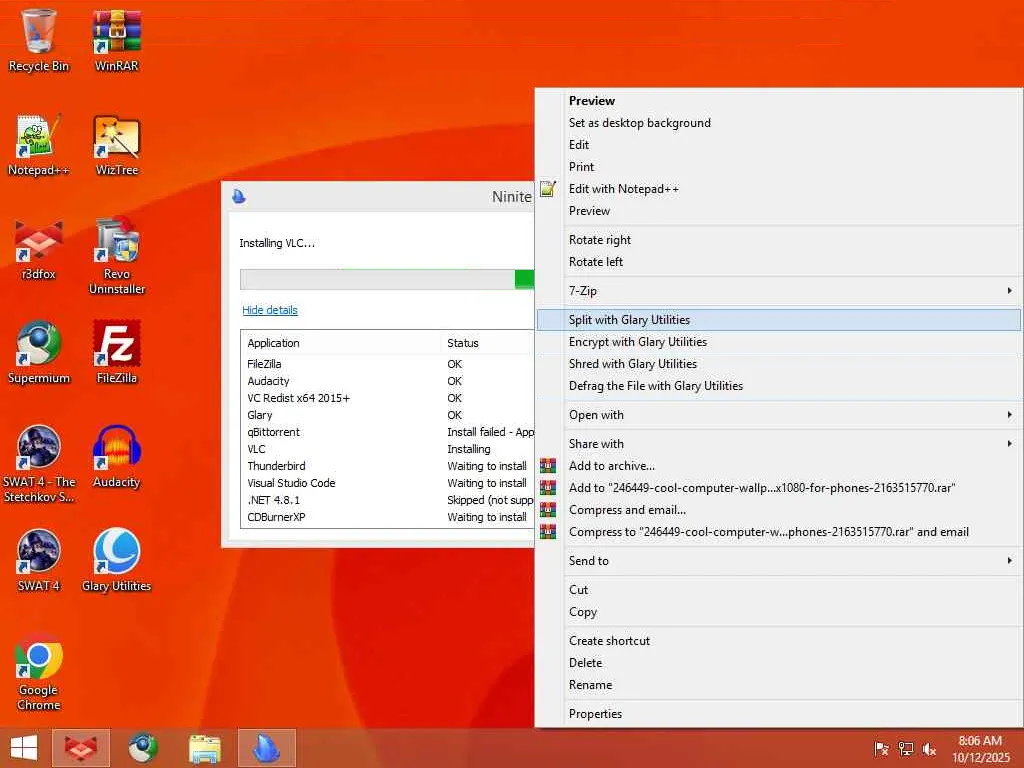This screenshot has height=768, width=1024.
Task: Select the VLC row in Ninite list
Action: pos(388,449)
